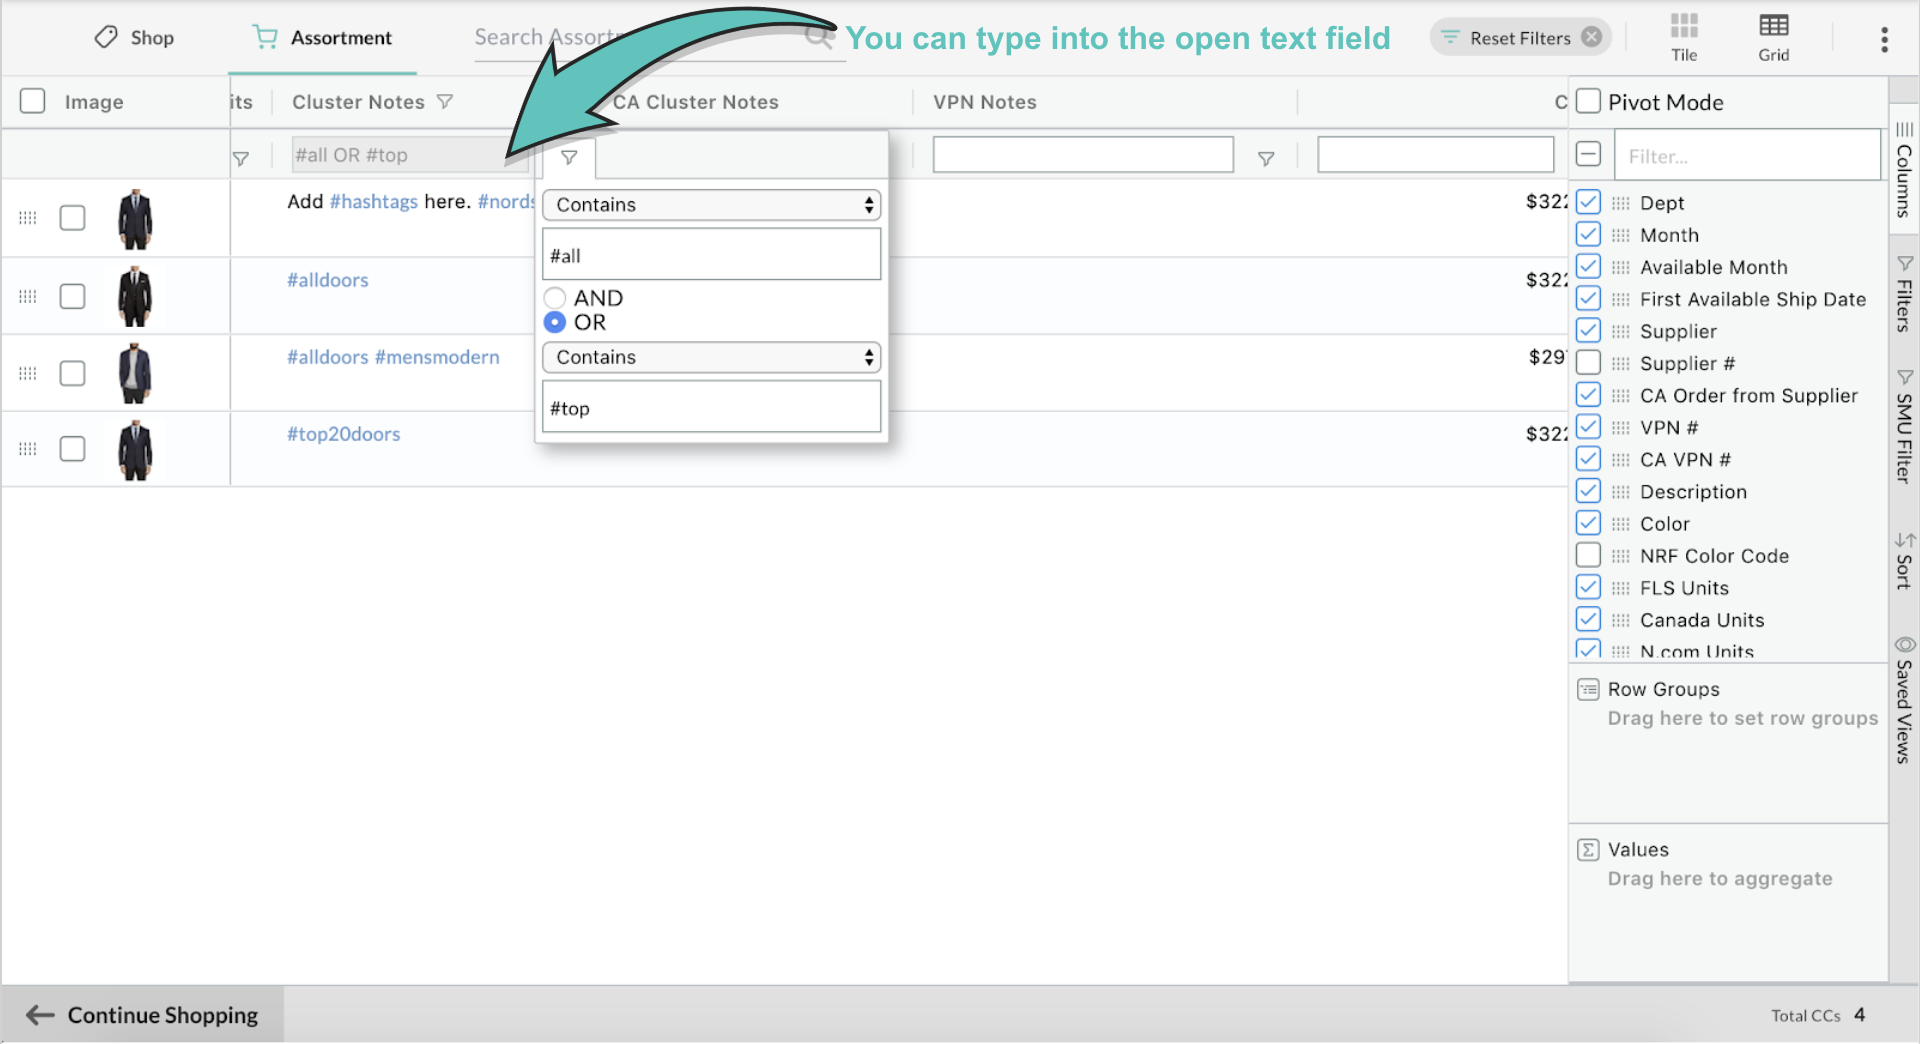1920x1044 pixels.
Task: Collapse the column list using minus box
Action: tap(1588, 155)
